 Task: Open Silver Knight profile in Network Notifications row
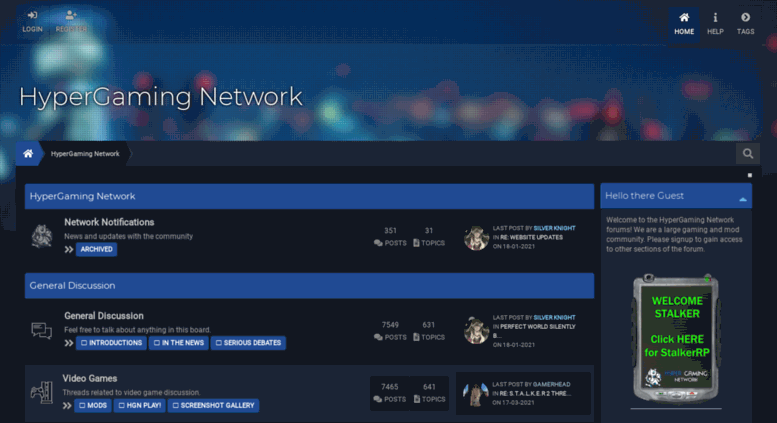554,228
